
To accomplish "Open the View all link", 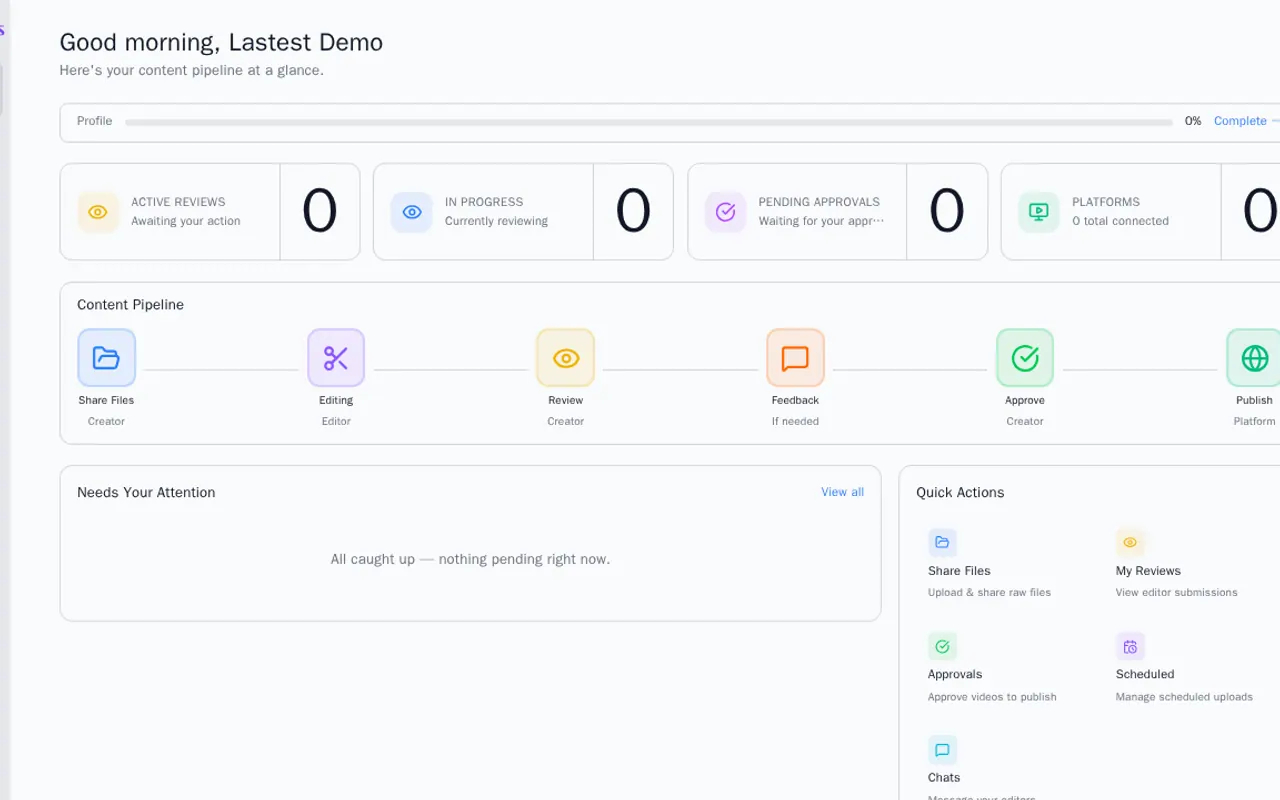I will coord(843,492).
